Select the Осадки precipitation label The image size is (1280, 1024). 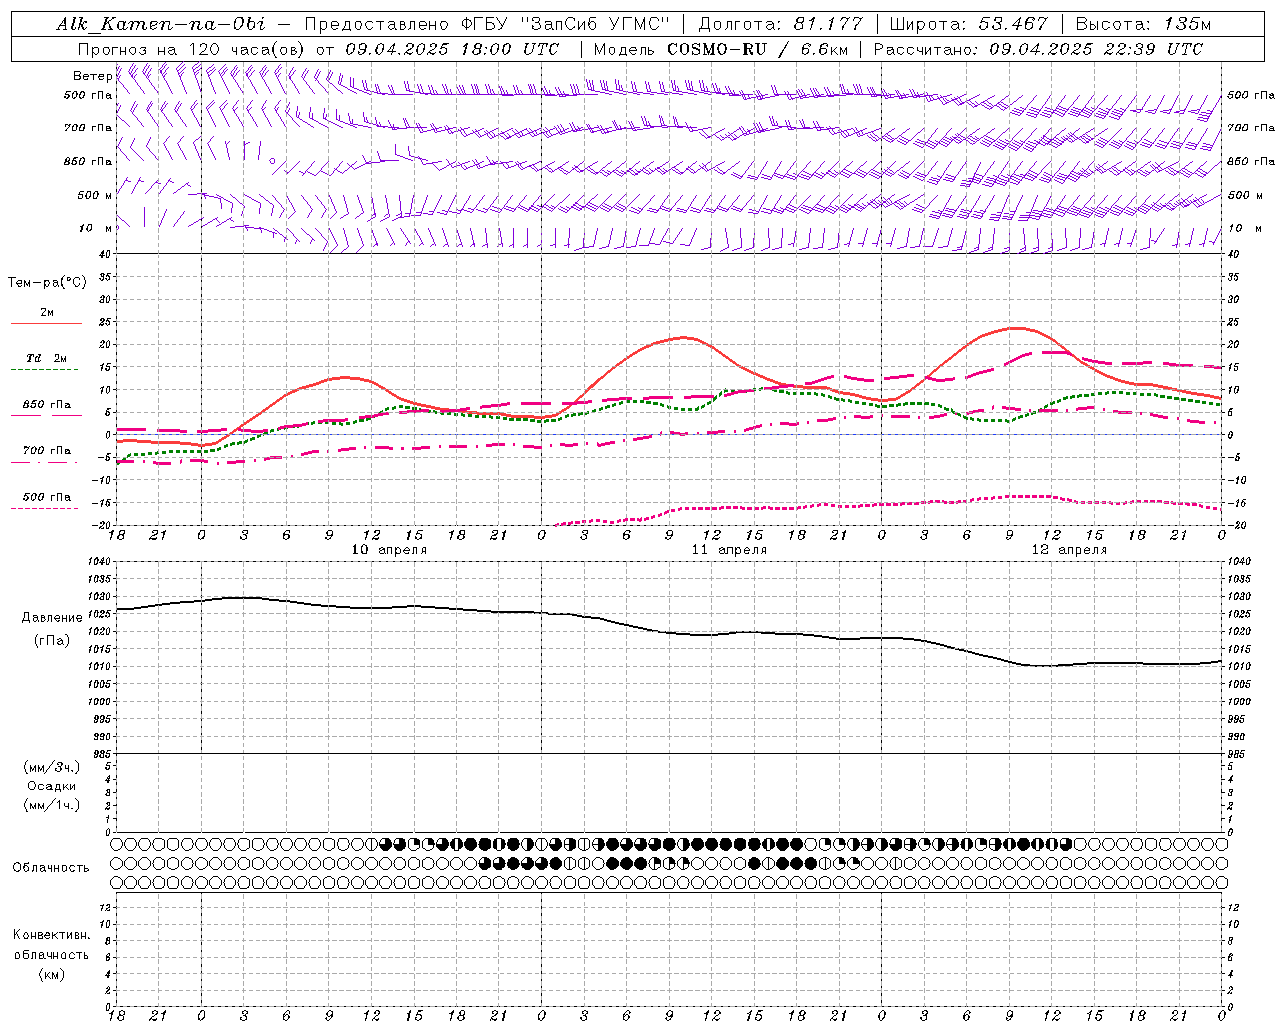coord(52,786)
